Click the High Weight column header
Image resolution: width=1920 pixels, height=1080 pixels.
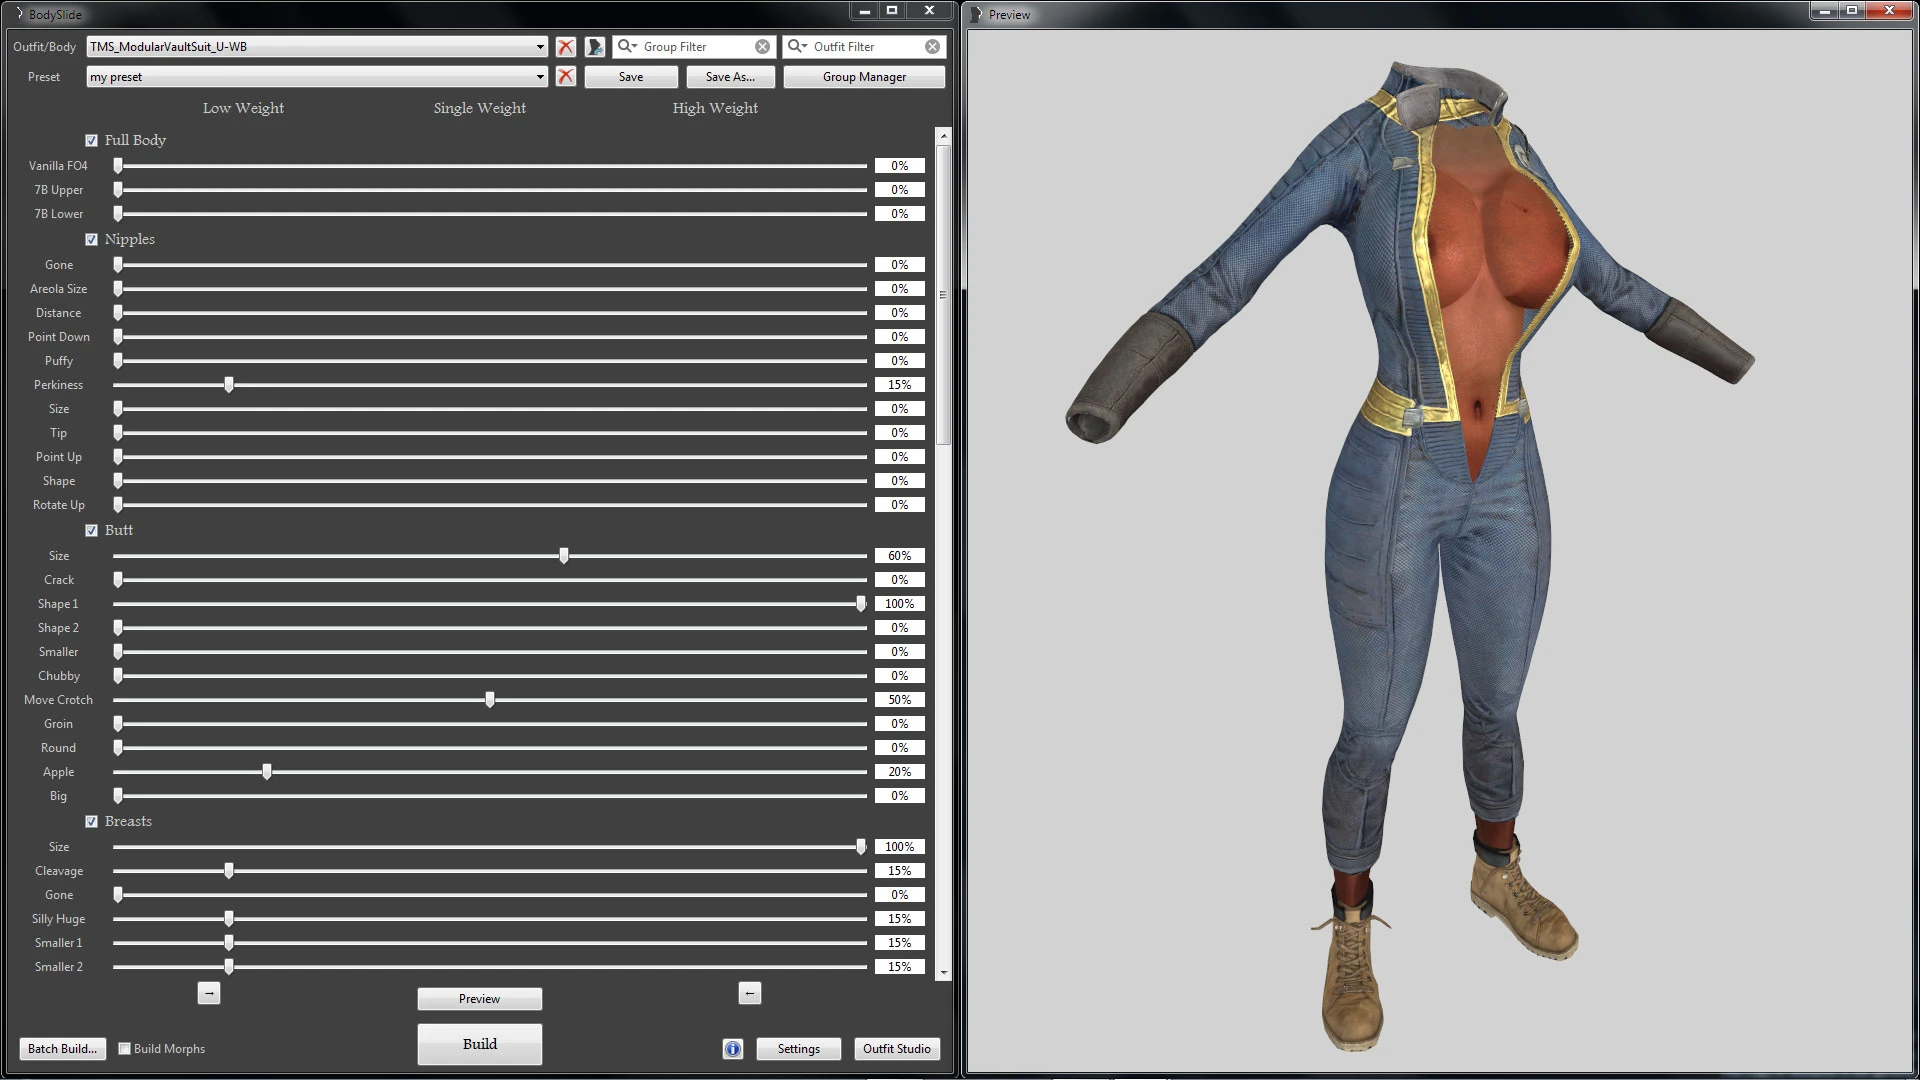715,108
